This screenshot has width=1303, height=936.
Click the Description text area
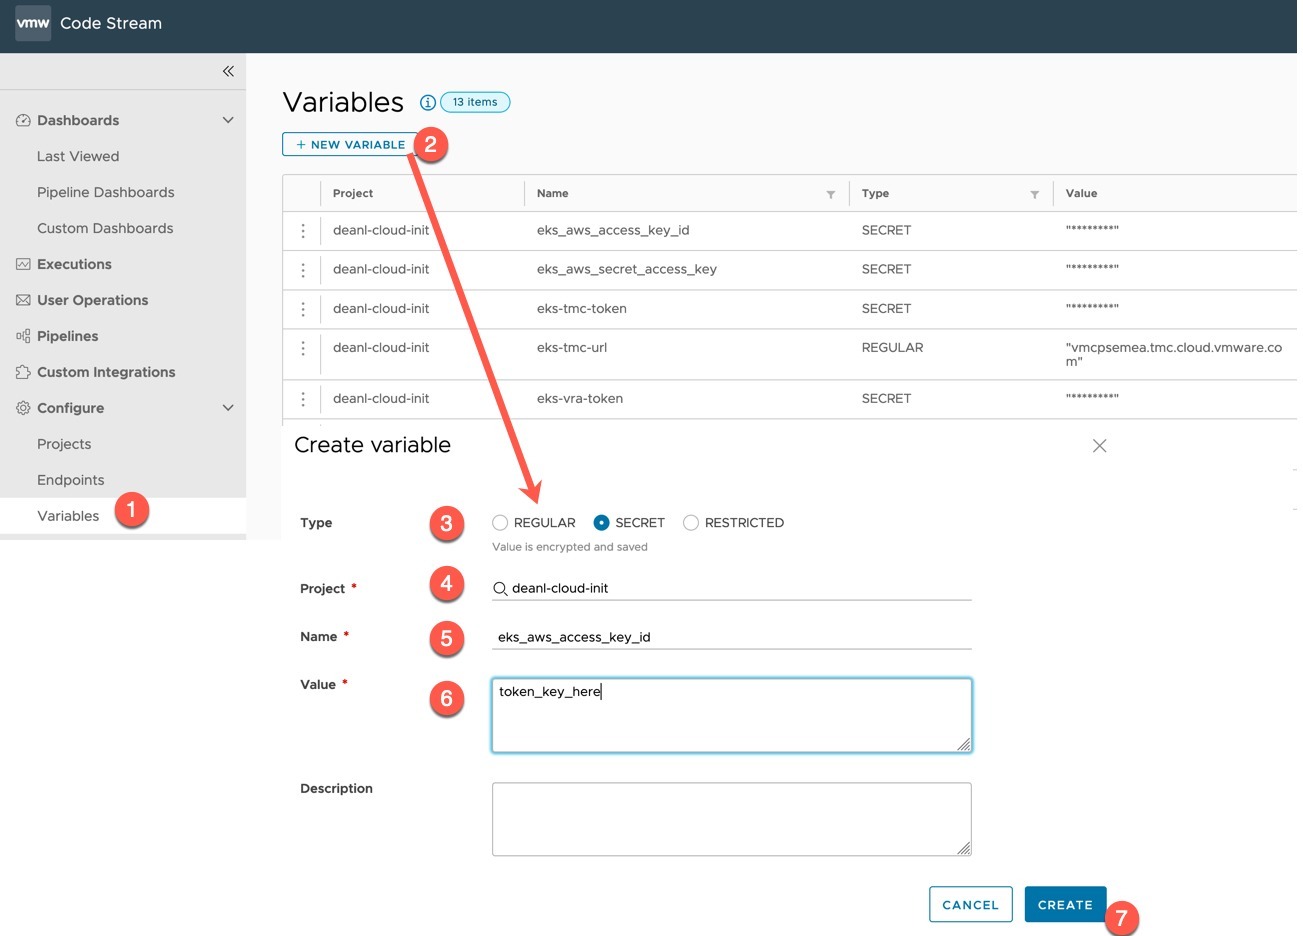[x=732, y=819]
